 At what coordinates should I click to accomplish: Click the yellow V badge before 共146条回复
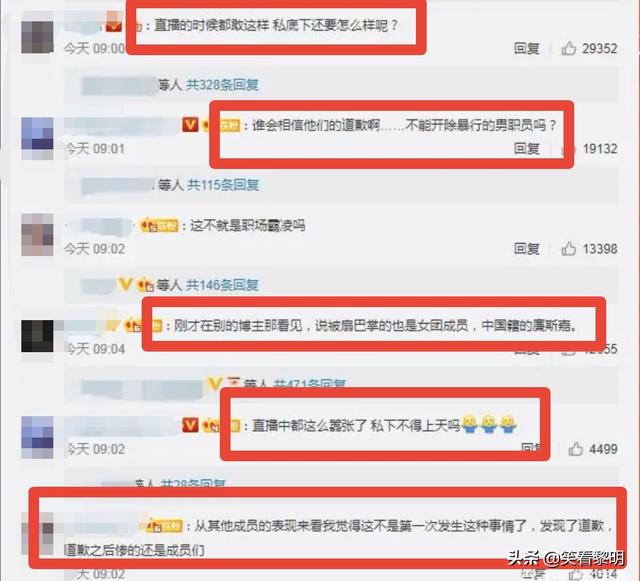tap(126, 284)
